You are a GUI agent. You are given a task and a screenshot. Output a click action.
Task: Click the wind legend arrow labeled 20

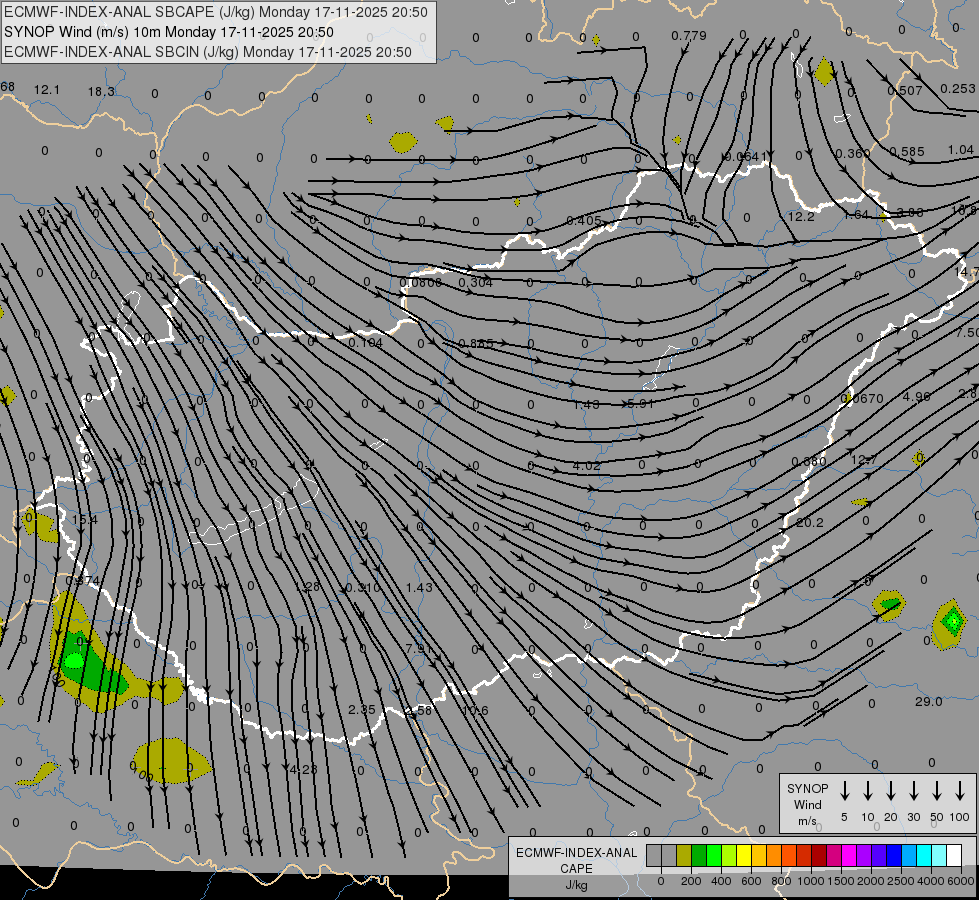890,791
